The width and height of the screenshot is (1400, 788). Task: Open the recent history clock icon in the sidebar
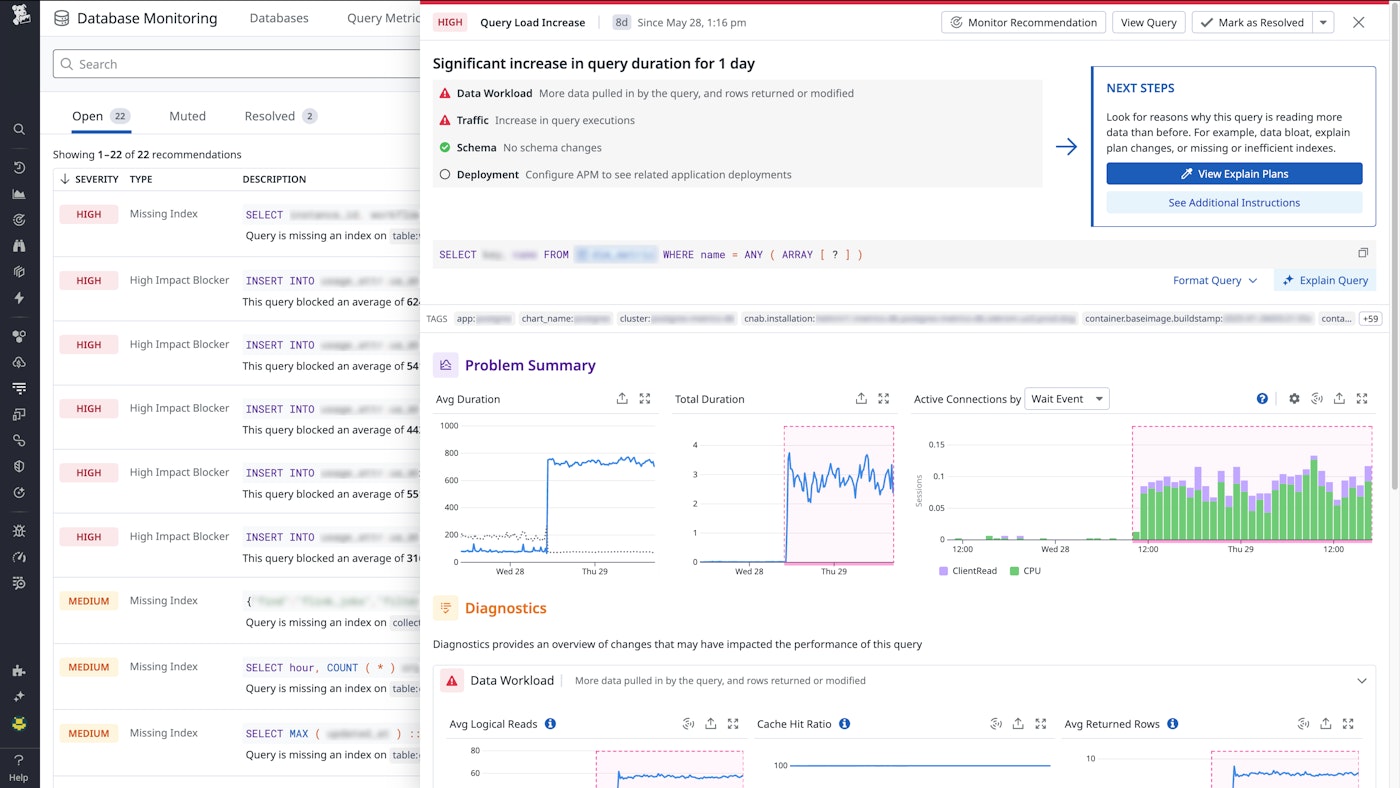[19, 168]
